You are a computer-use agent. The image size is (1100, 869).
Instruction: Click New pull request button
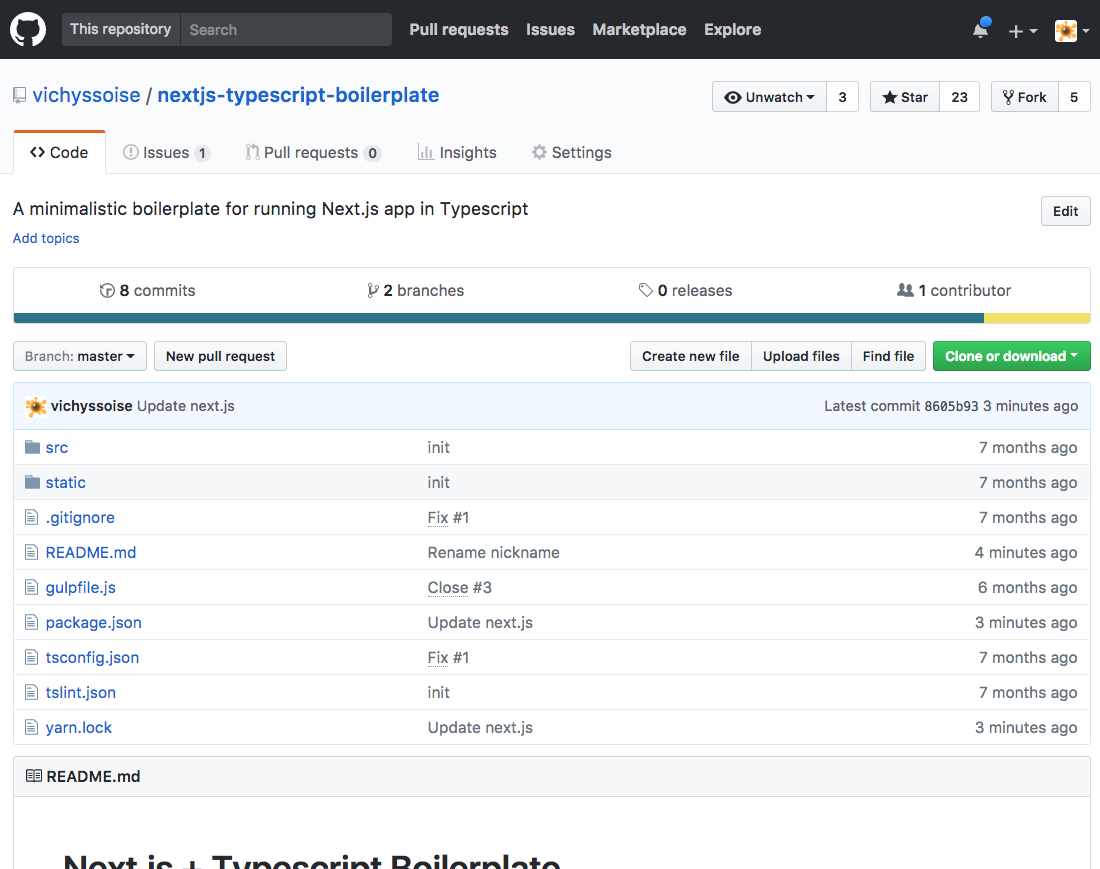(x=220, y=356)
